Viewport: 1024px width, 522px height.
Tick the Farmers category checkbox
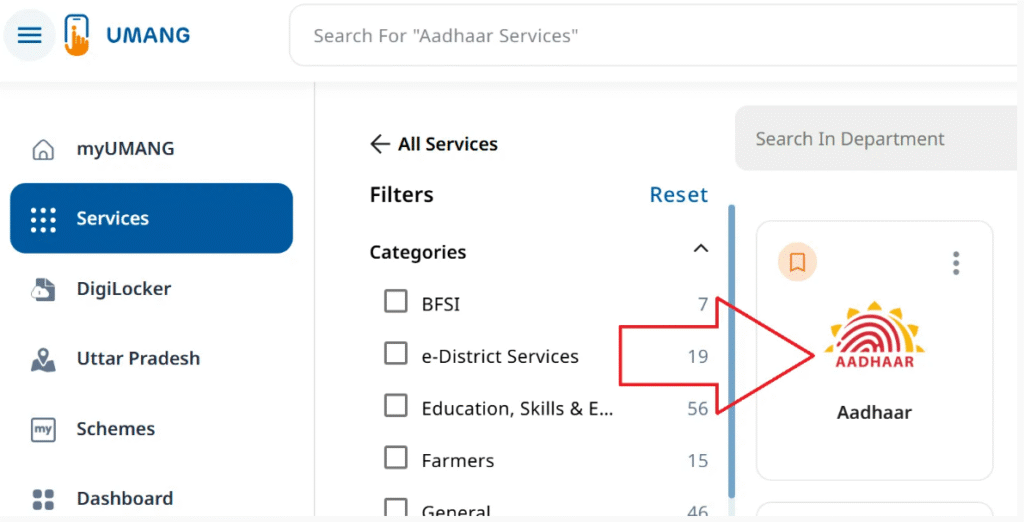pyautogui.click(x=396, y=458)
